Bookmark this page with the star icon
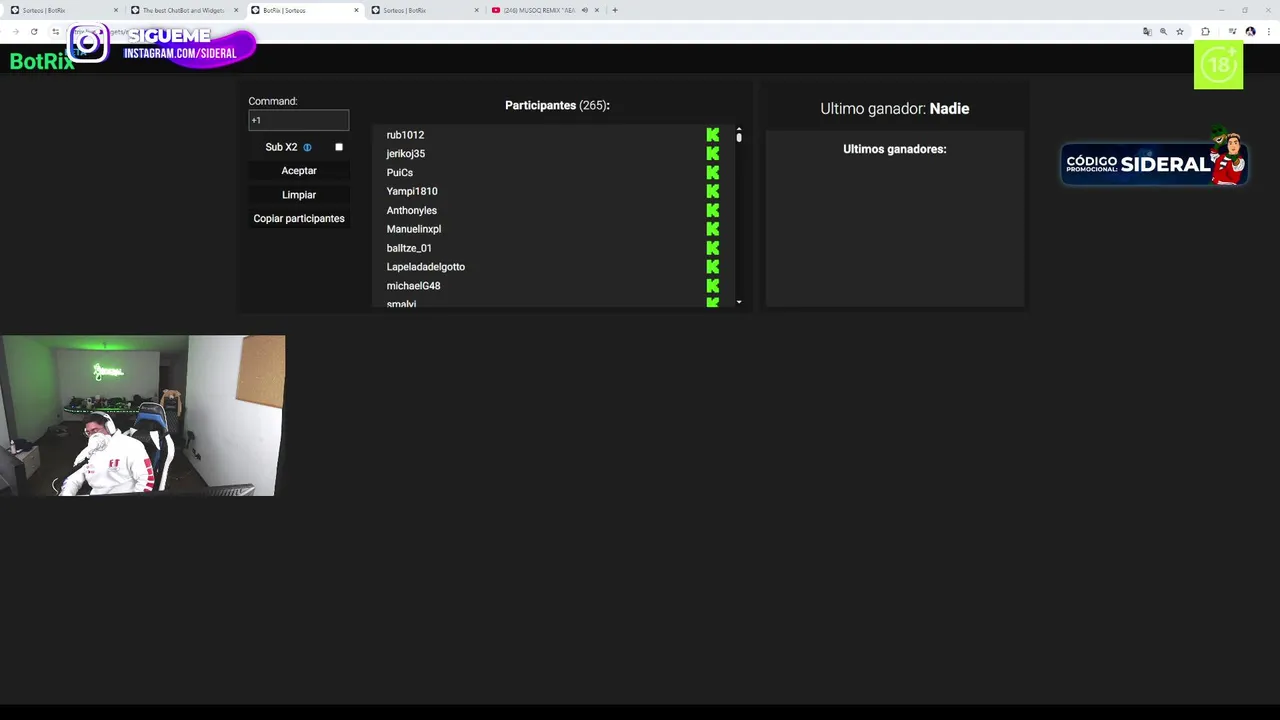 1180,32
